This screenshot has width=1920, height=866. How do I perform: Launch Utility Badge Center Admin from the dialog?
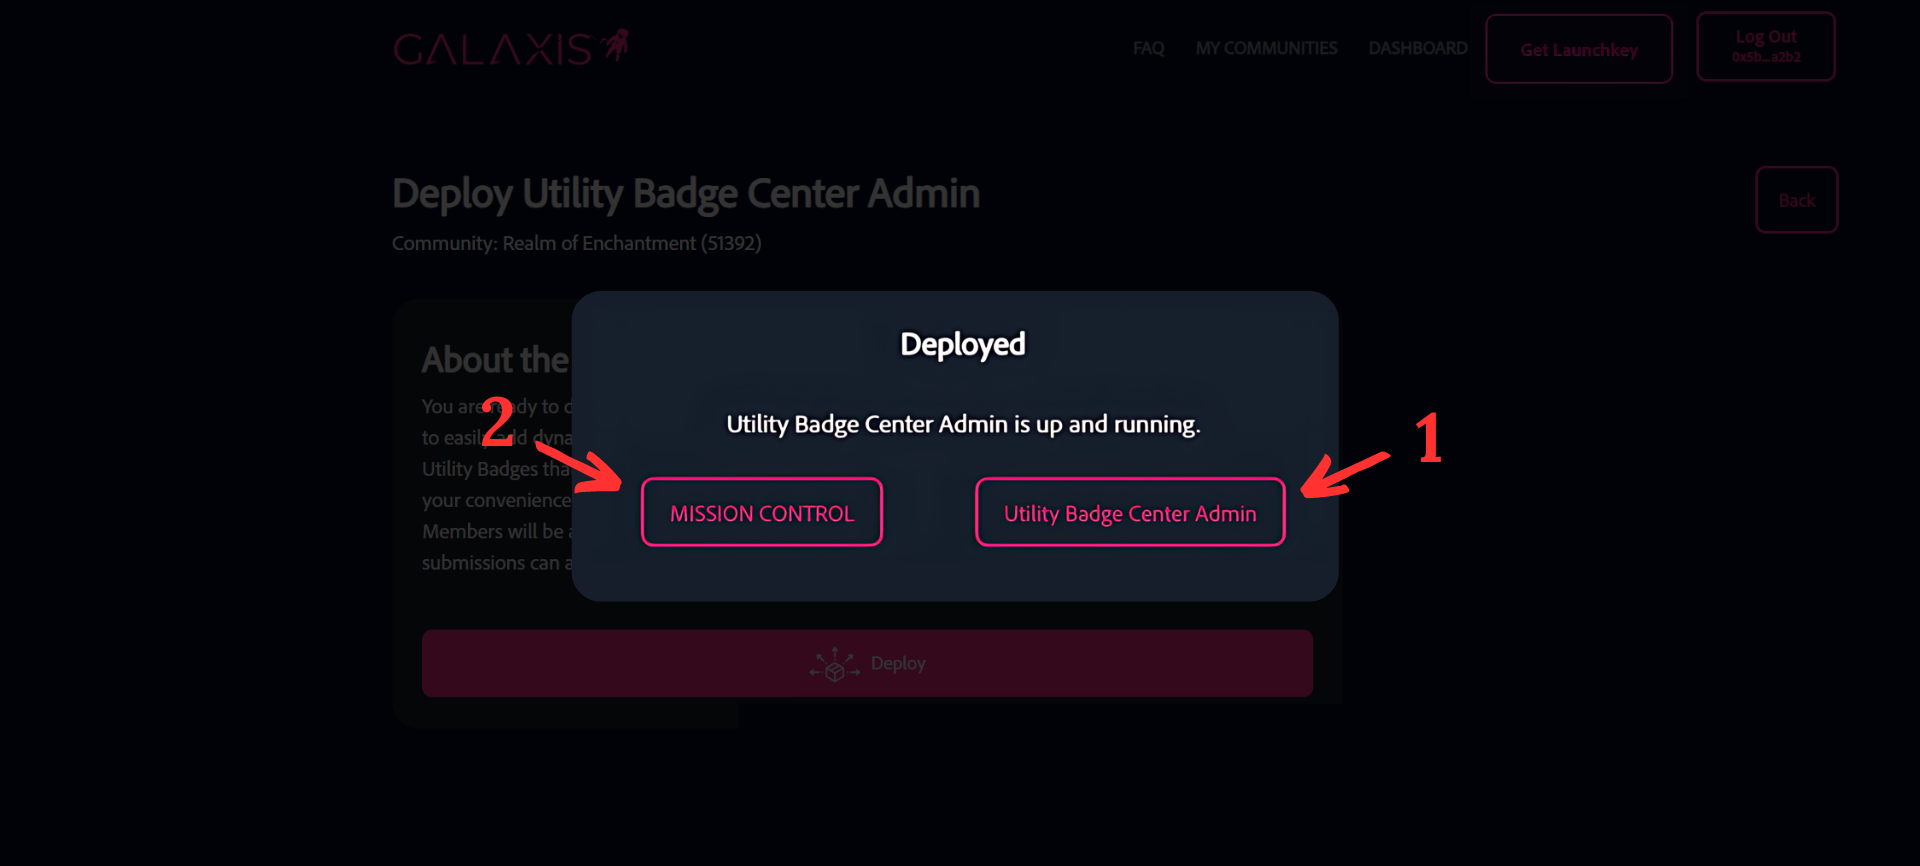coord(1130,513)
